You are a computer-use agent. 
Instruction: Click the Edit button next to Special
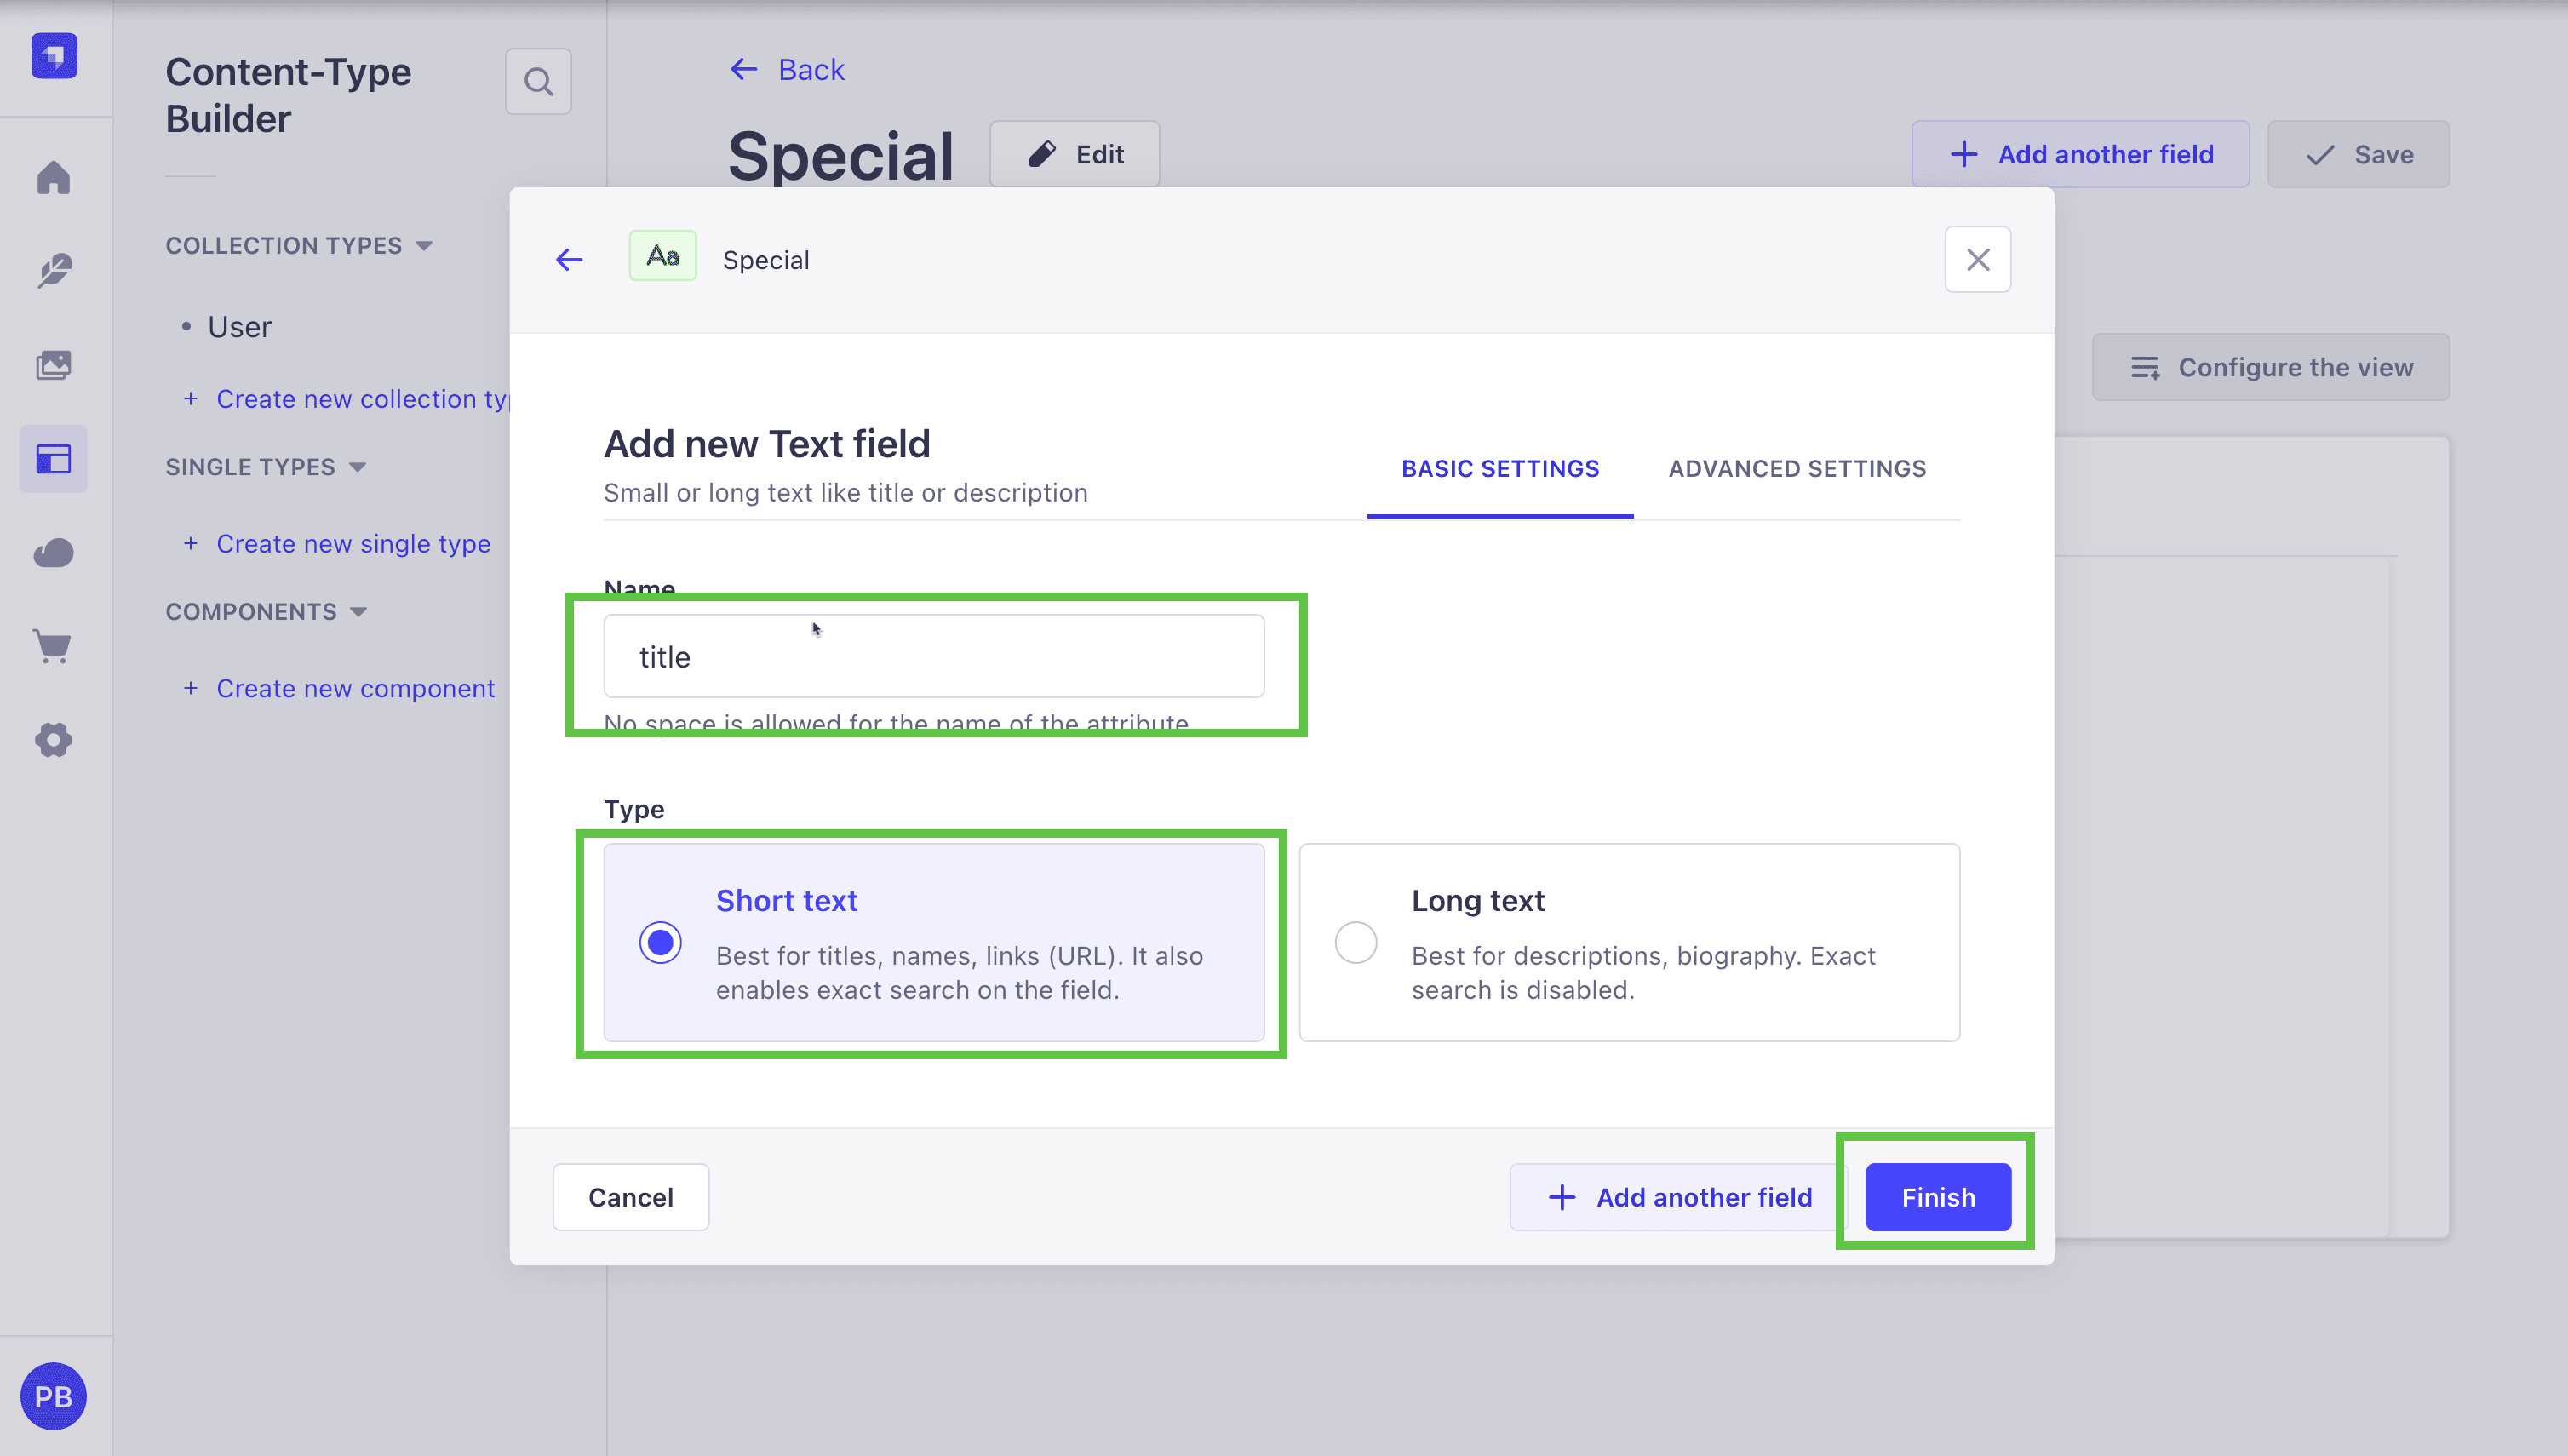1075,154
